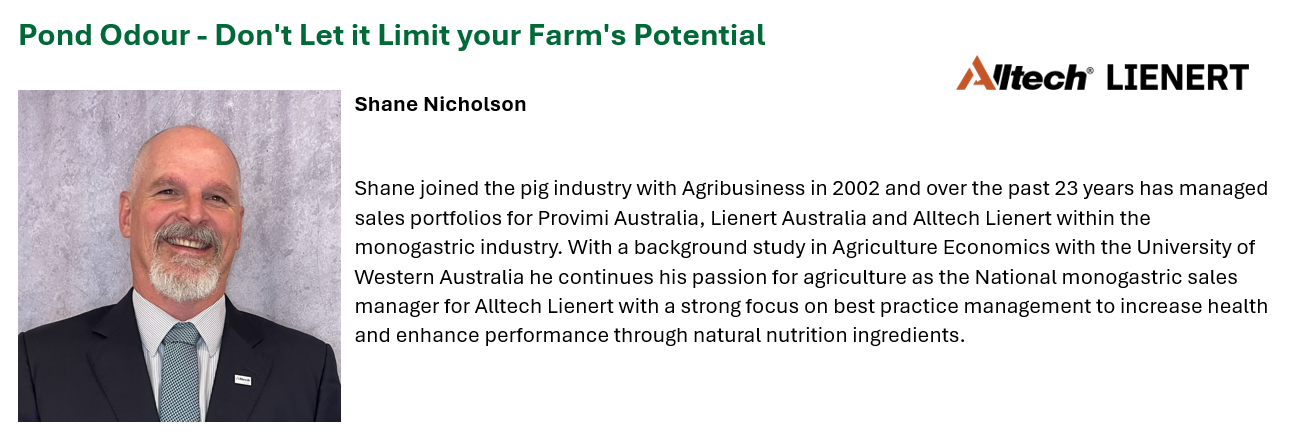1292x442 pixels.
Task: Open Shane Nicholson's portrait photo
Action: coord(179,256)
